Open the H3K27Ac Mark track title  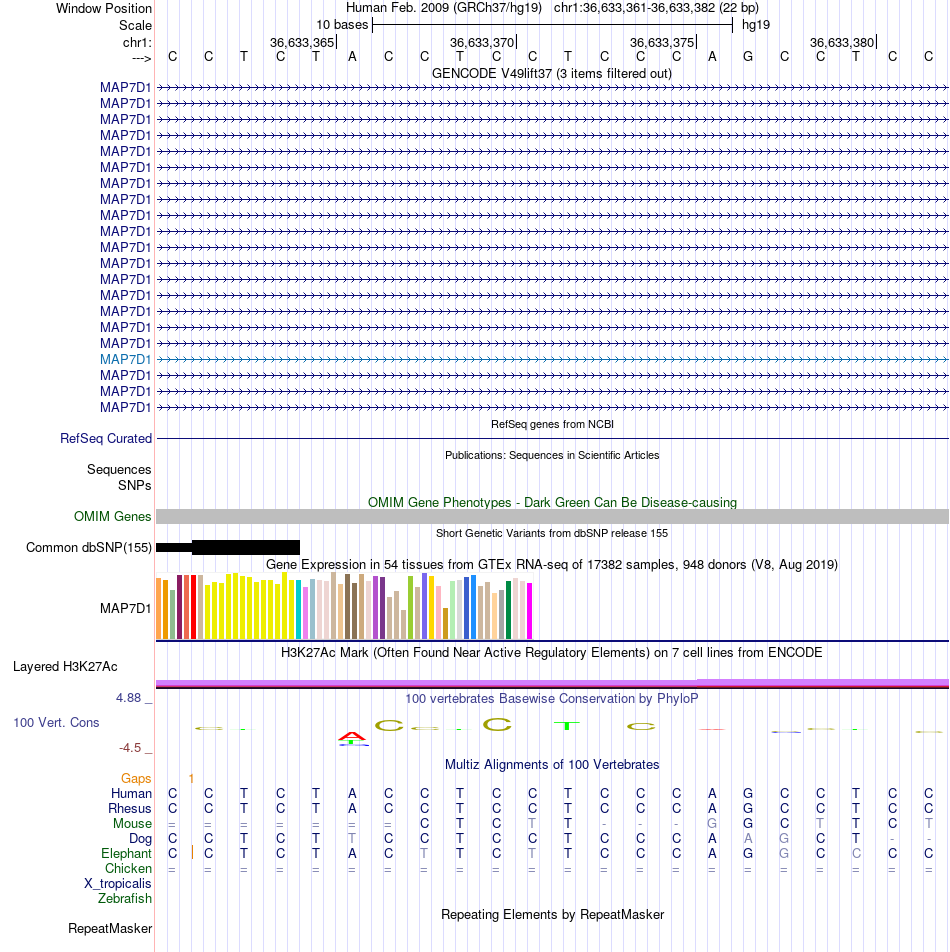pyautogui.click(x=552, y=653)
